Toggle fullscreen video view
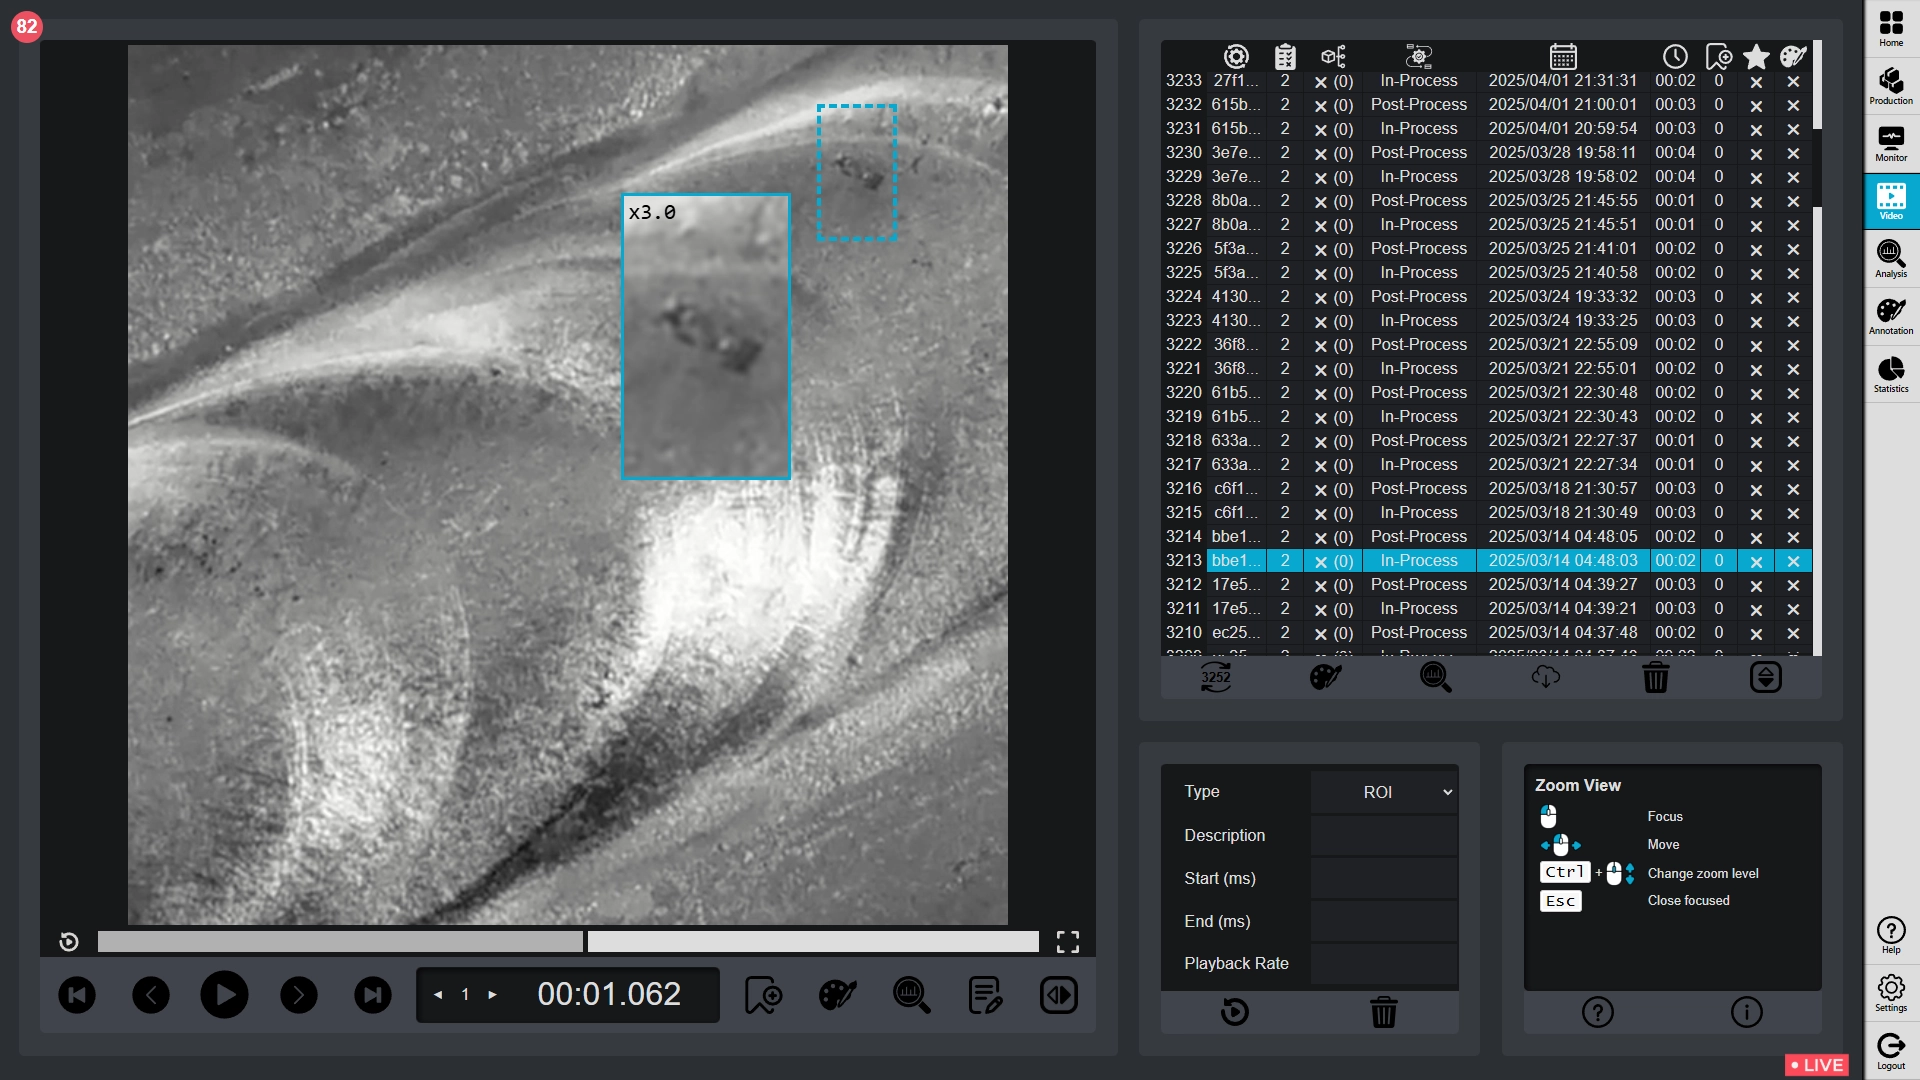1920x1080 pixels. [1067, 942]
